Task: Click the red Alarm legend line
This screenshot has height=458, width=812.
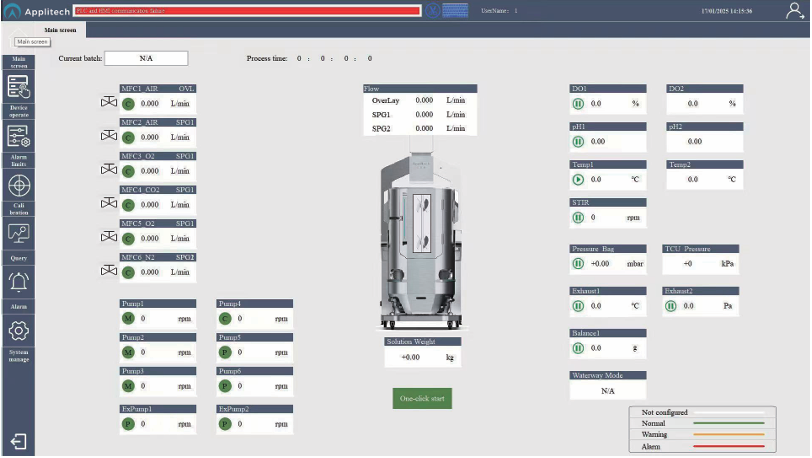Action: [729, 446]
